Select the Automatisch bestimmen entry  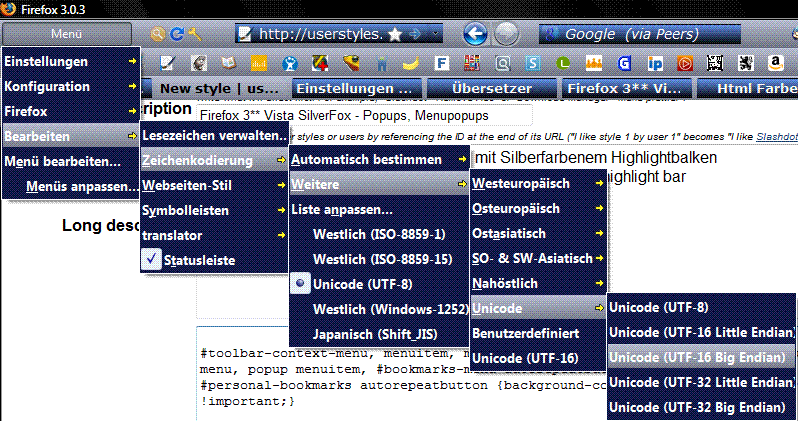[x=379, y=159]
